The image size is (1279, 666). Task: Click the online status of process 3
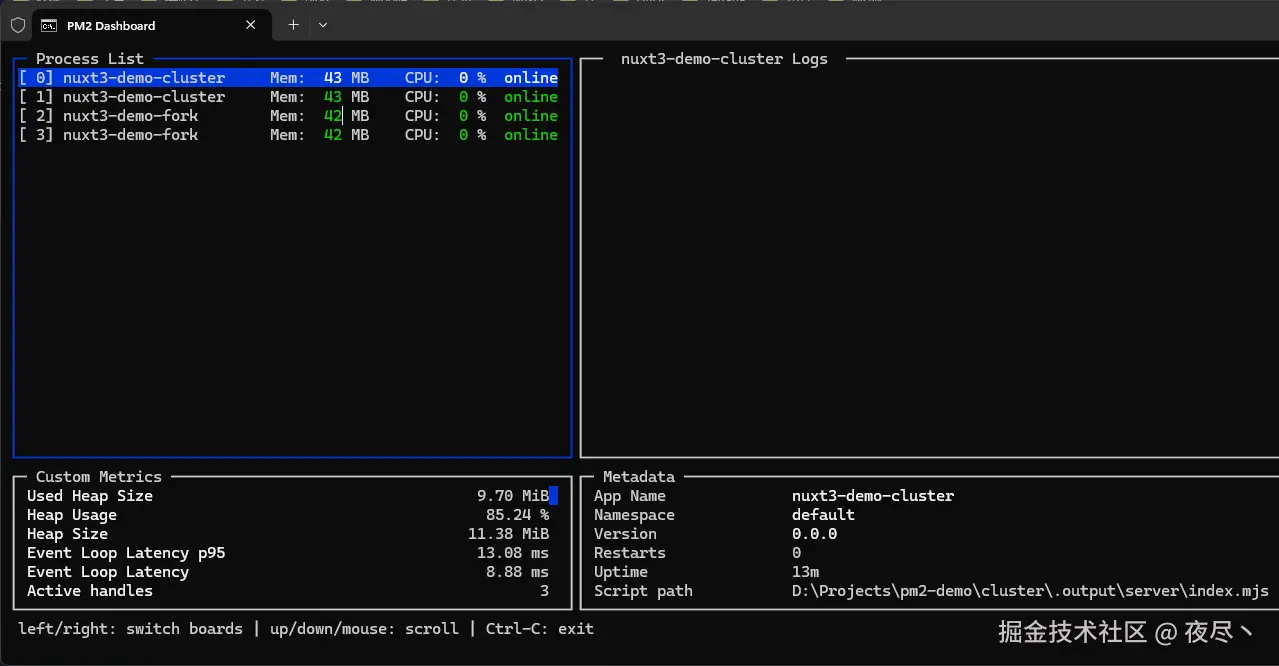pos(531,135)
